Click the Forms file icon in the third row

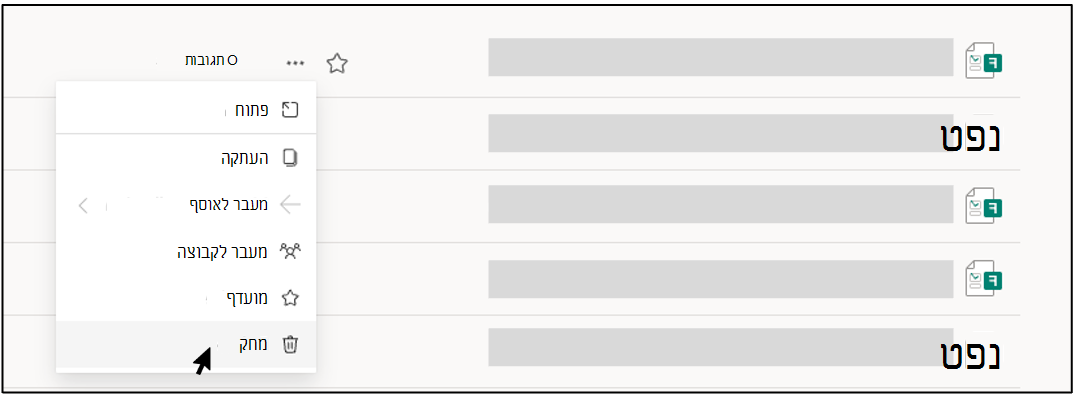point(984,206)
